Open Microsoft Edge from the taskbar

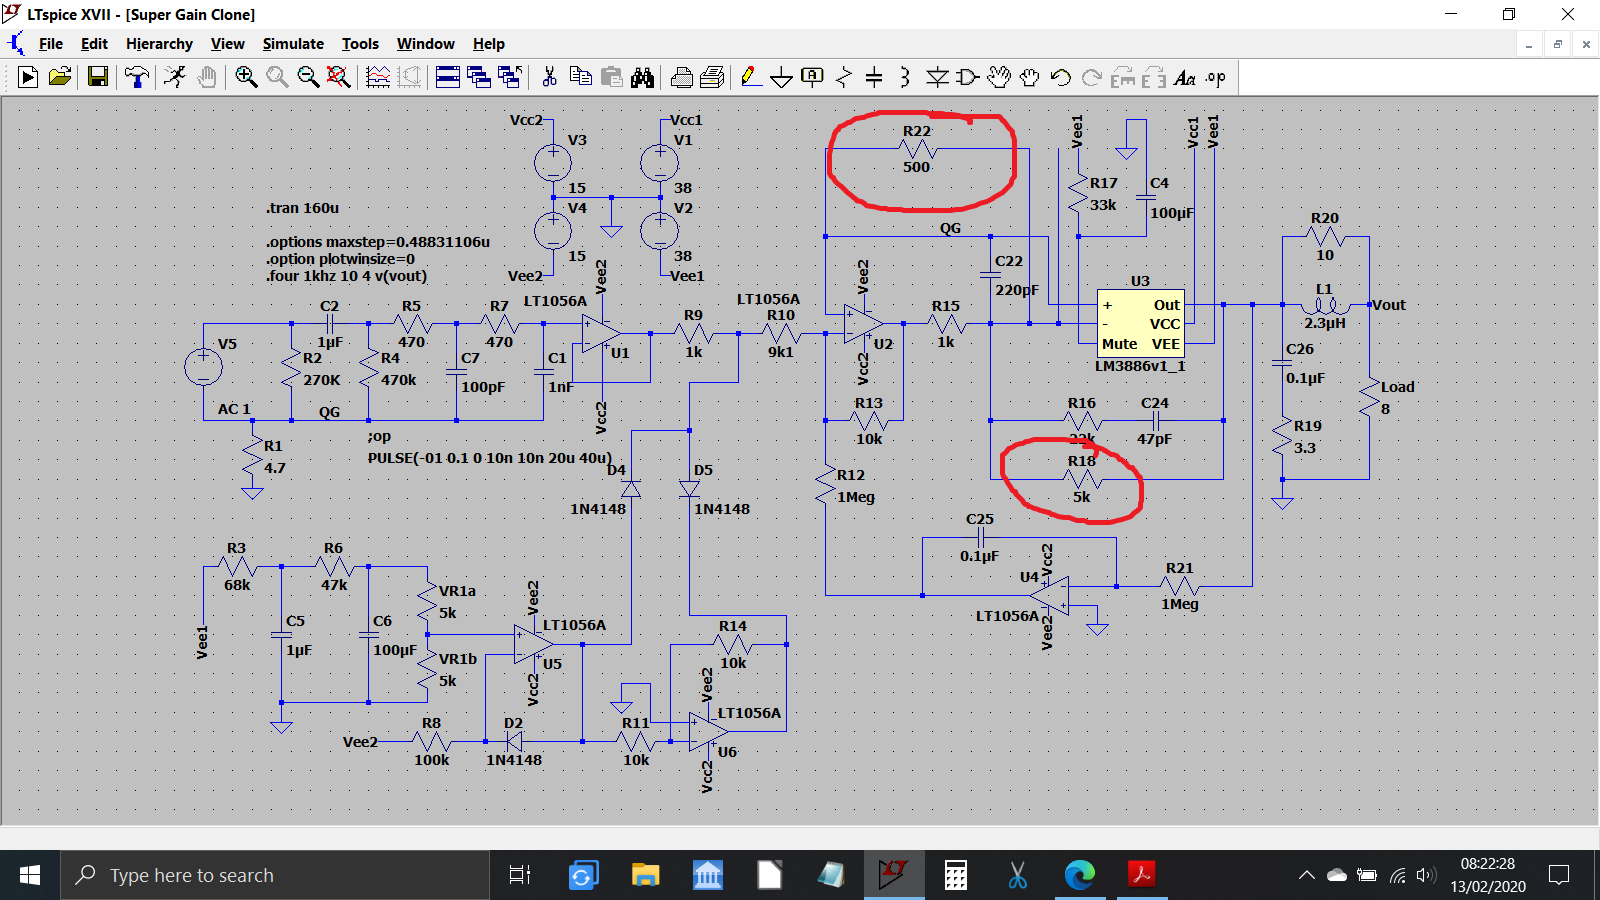pos(1079,875)
